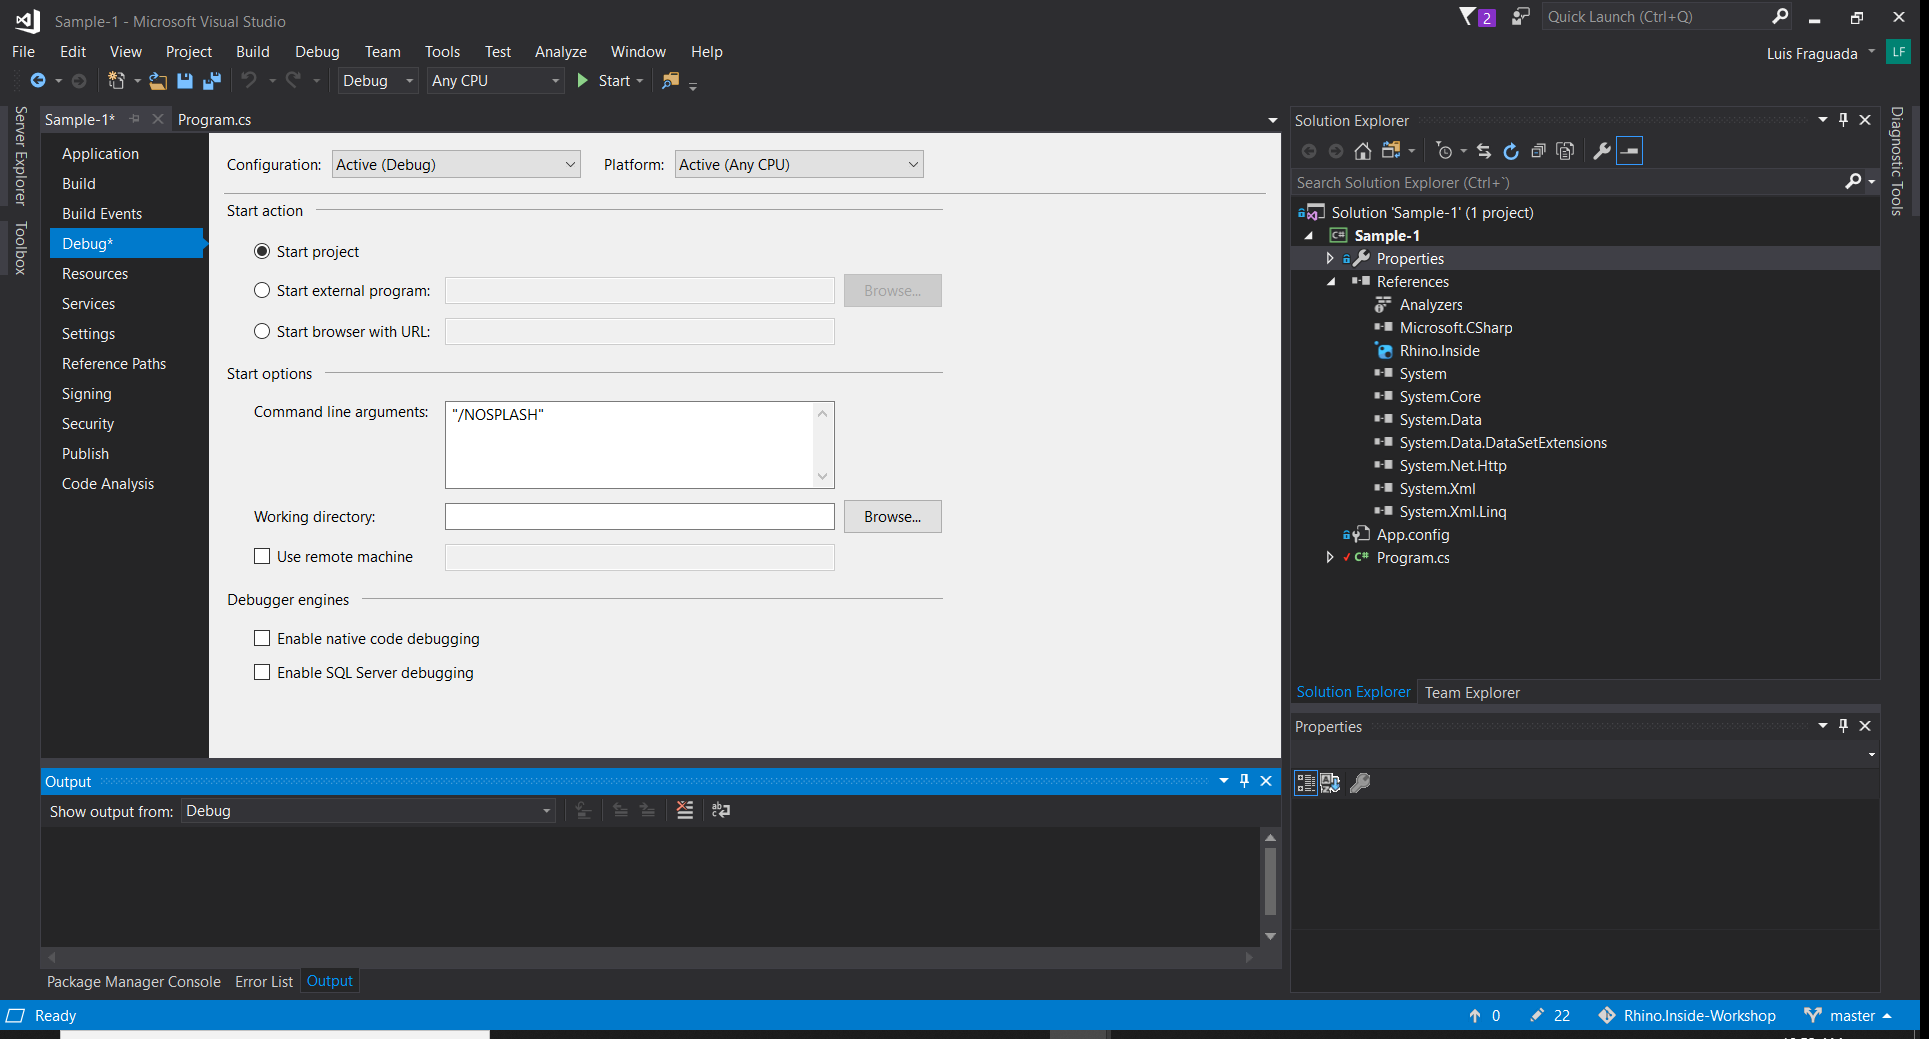Open the Show output from dropdown
This screenshot has width=1929, height=1039.
pos(368,810)
